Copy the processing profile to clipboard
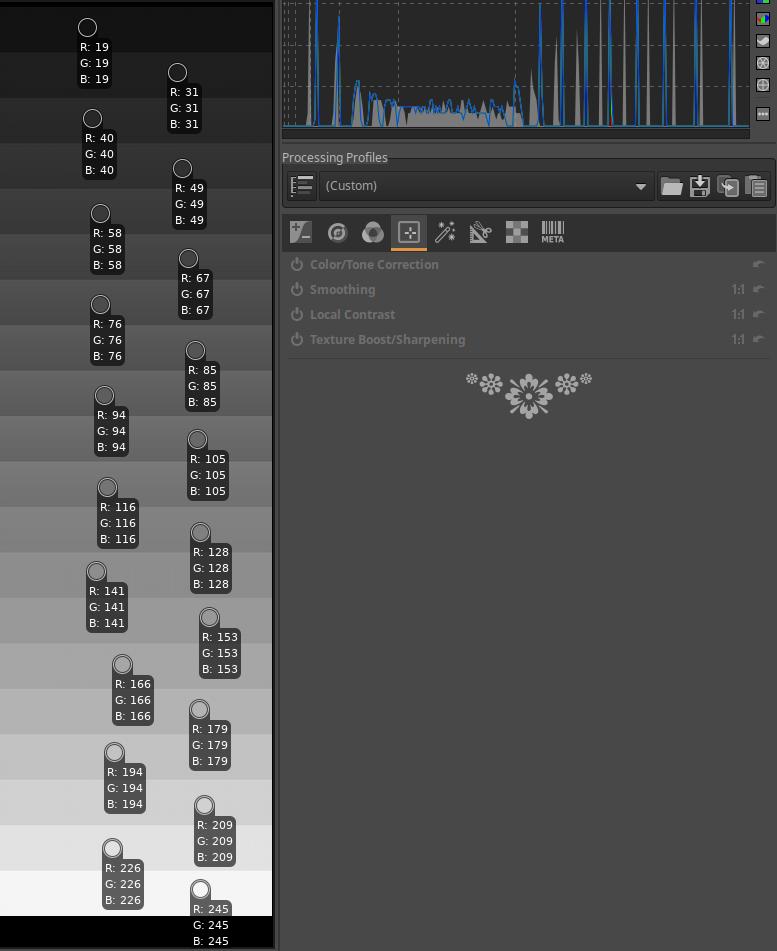This screenshot has width=777, height=951. click(x=728, y=186)
